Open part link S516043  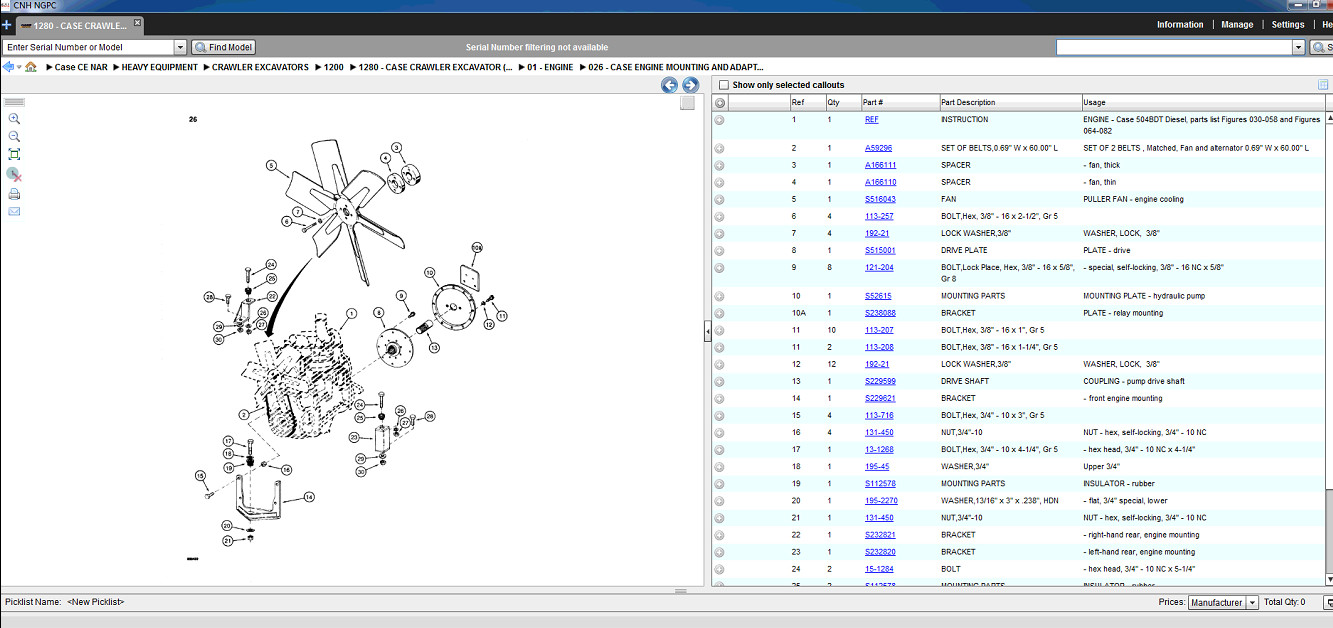point(880,199)
